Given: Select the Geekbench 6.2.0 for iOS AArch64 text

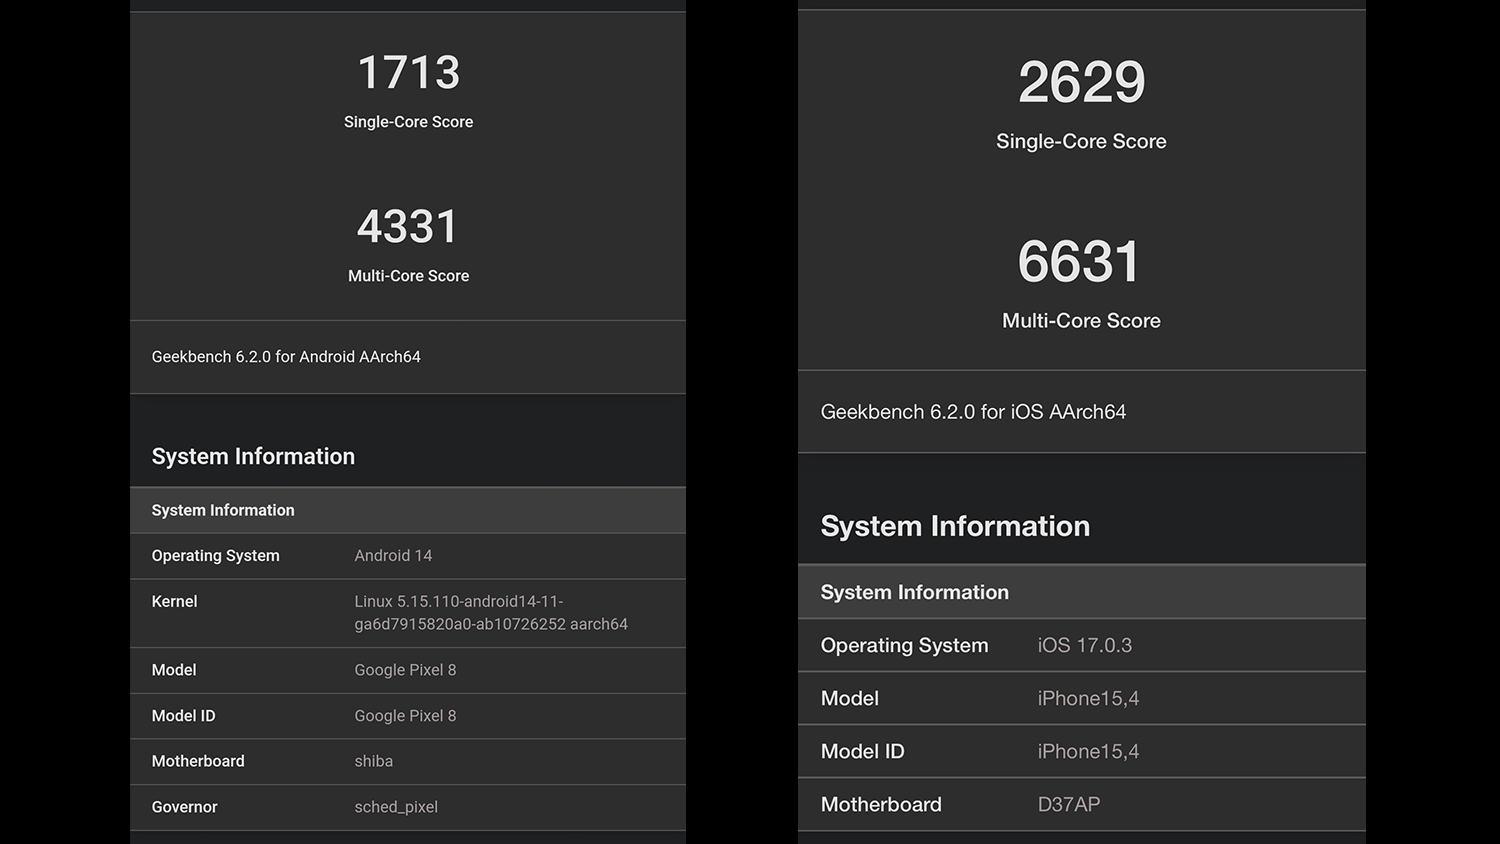Looking at the screenshot, I should click(x=973, y=412).
